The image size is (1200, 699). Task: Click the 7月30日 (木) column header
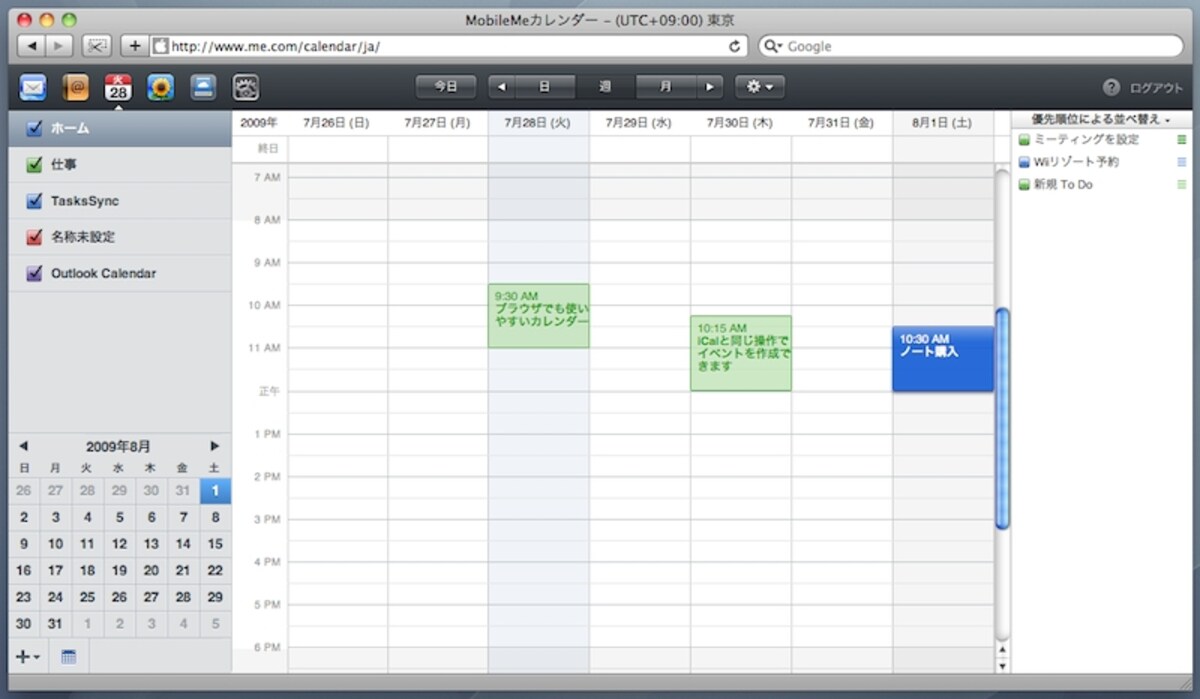pyautogui.click(x=740, y=122)
